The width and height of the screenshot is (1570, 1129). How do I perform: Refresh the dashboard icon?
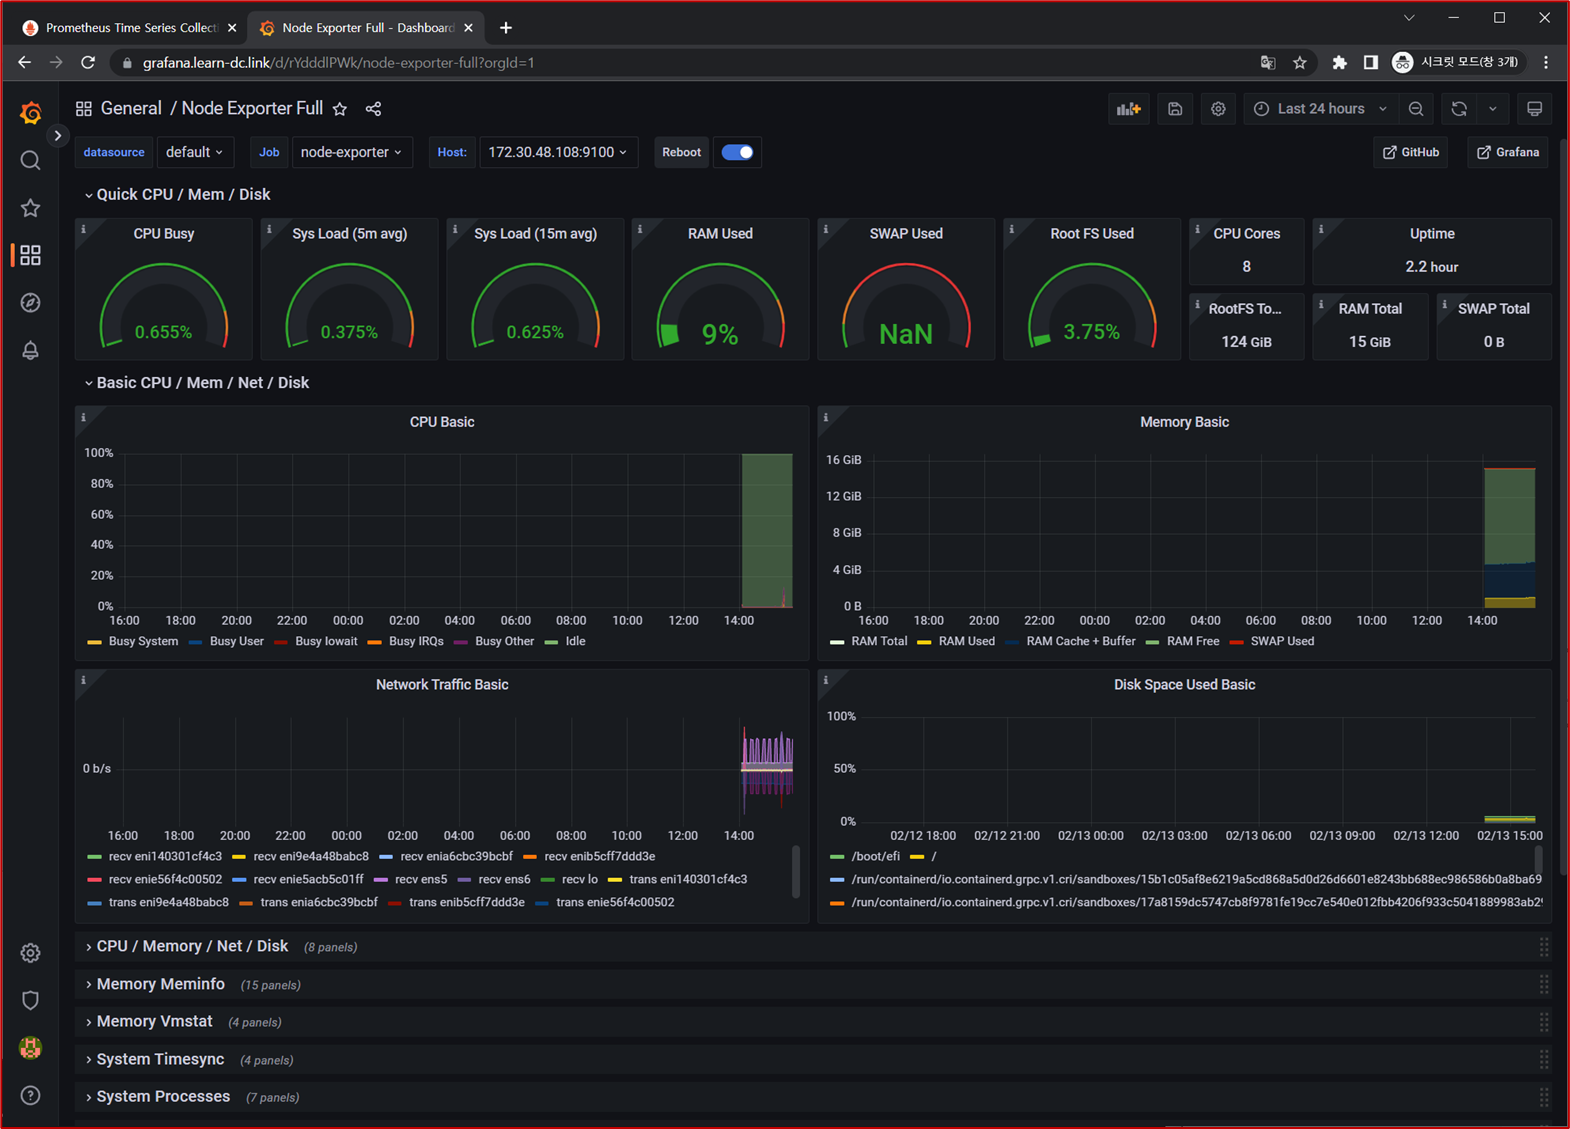point(1459,109)
